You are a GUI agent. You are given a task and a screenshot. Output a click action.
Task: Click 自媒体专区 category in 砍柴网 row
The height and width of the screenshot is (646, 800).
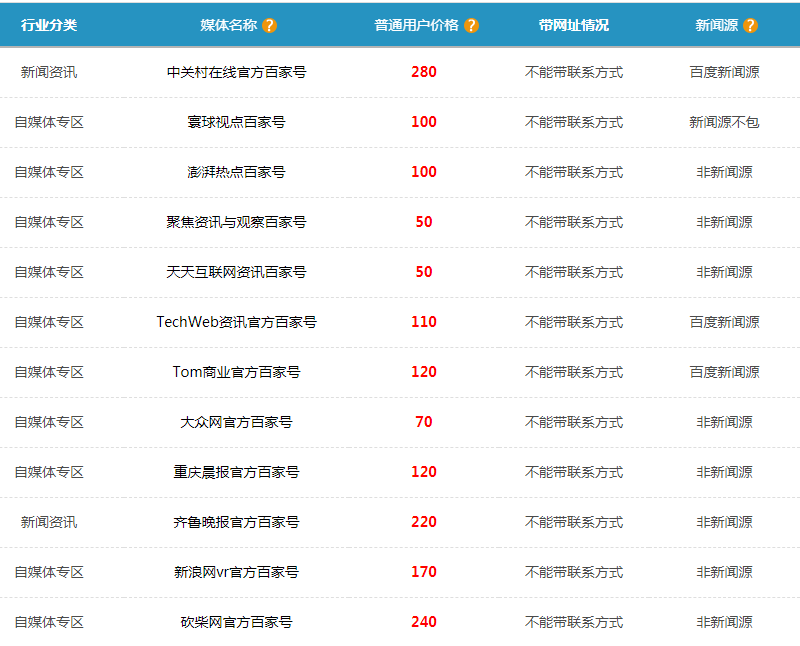coord(49,622)
